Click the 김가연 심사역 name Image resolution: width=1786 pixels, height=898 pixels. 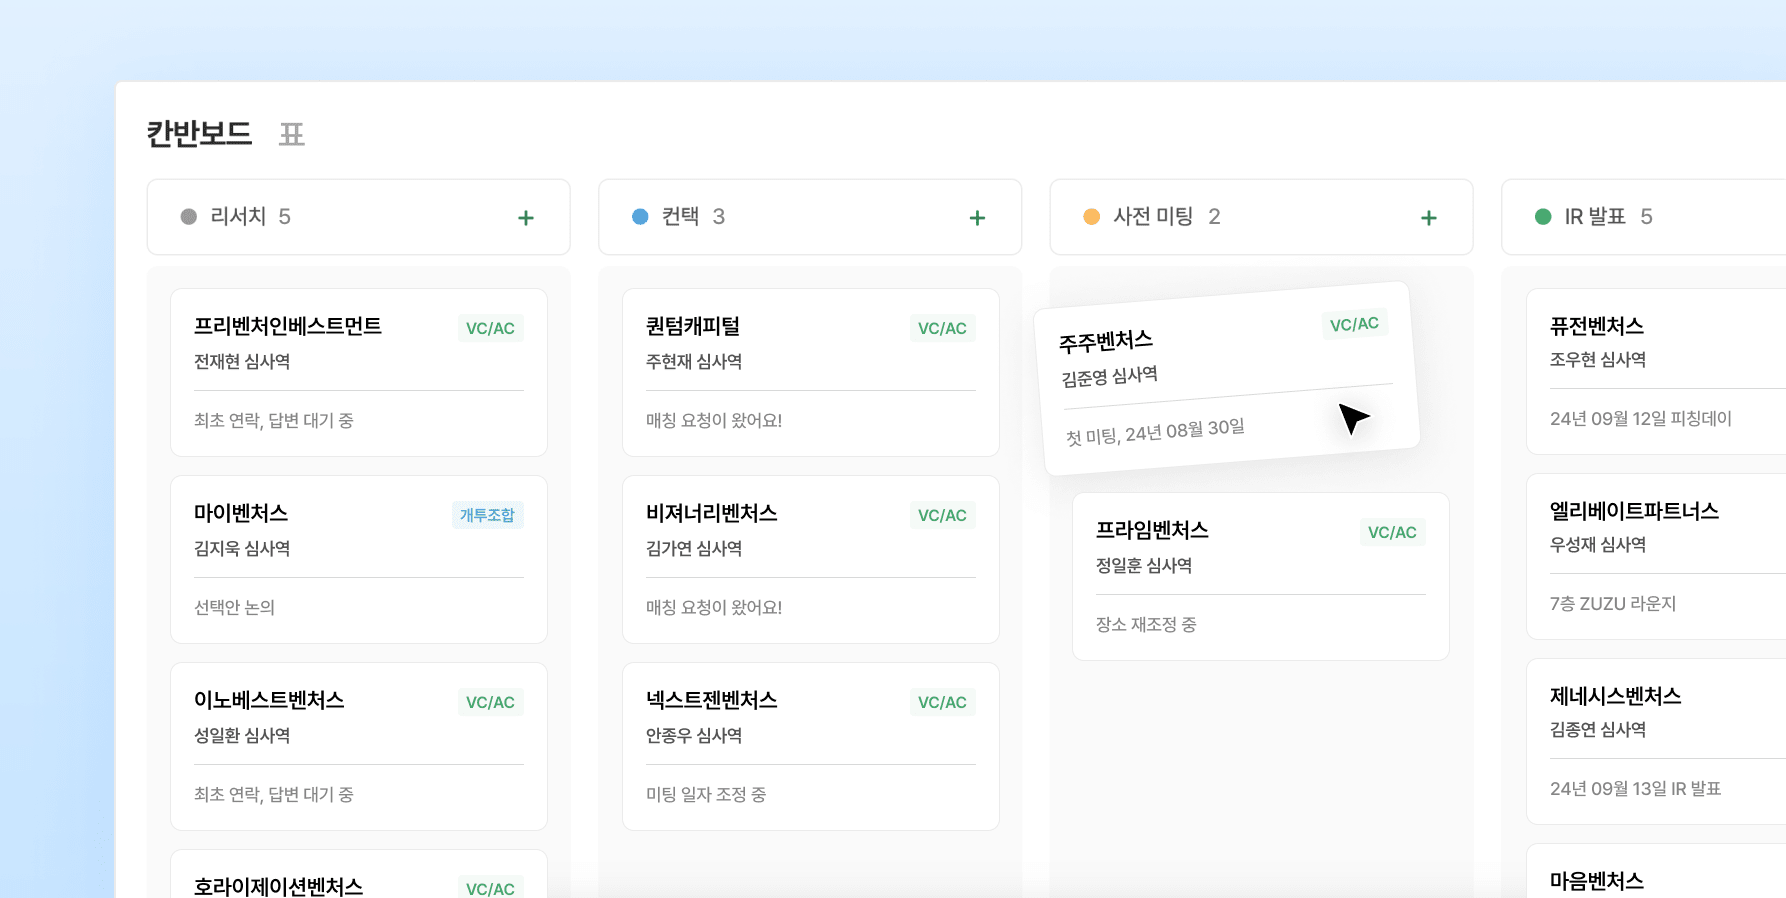click(694, 549)
